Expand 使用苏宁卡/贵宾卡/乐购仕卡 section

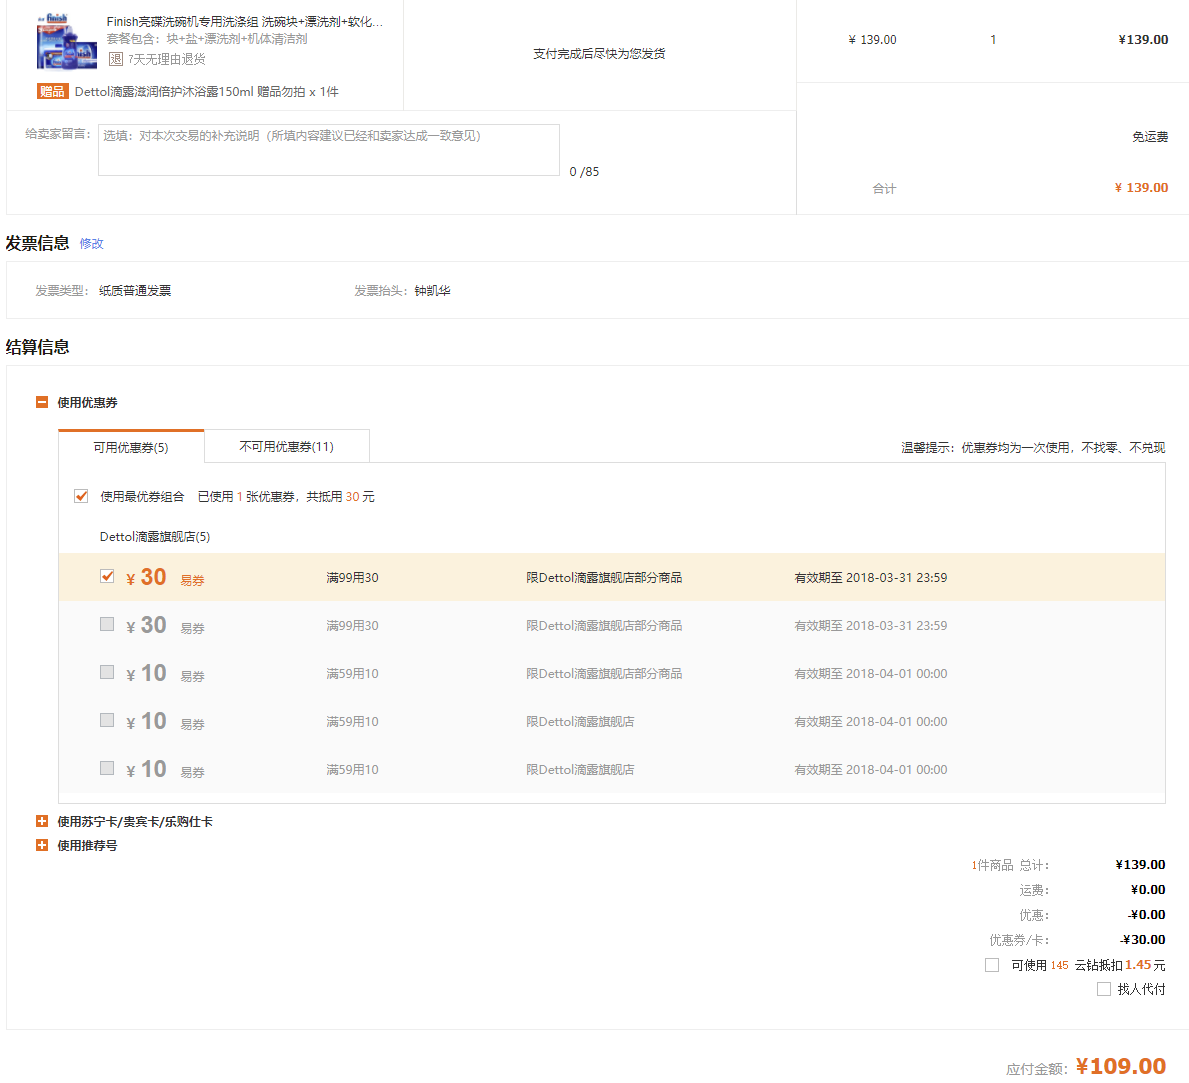pos(42,821)
